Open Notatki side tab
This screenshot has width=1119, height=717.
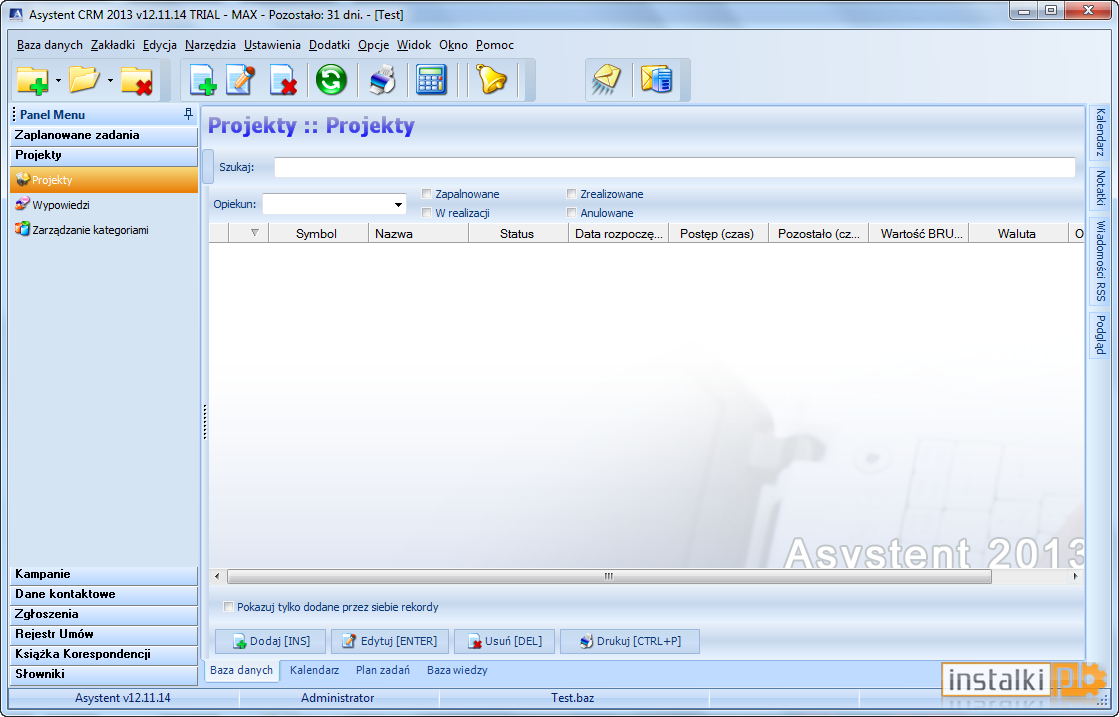pos(1100,188)
